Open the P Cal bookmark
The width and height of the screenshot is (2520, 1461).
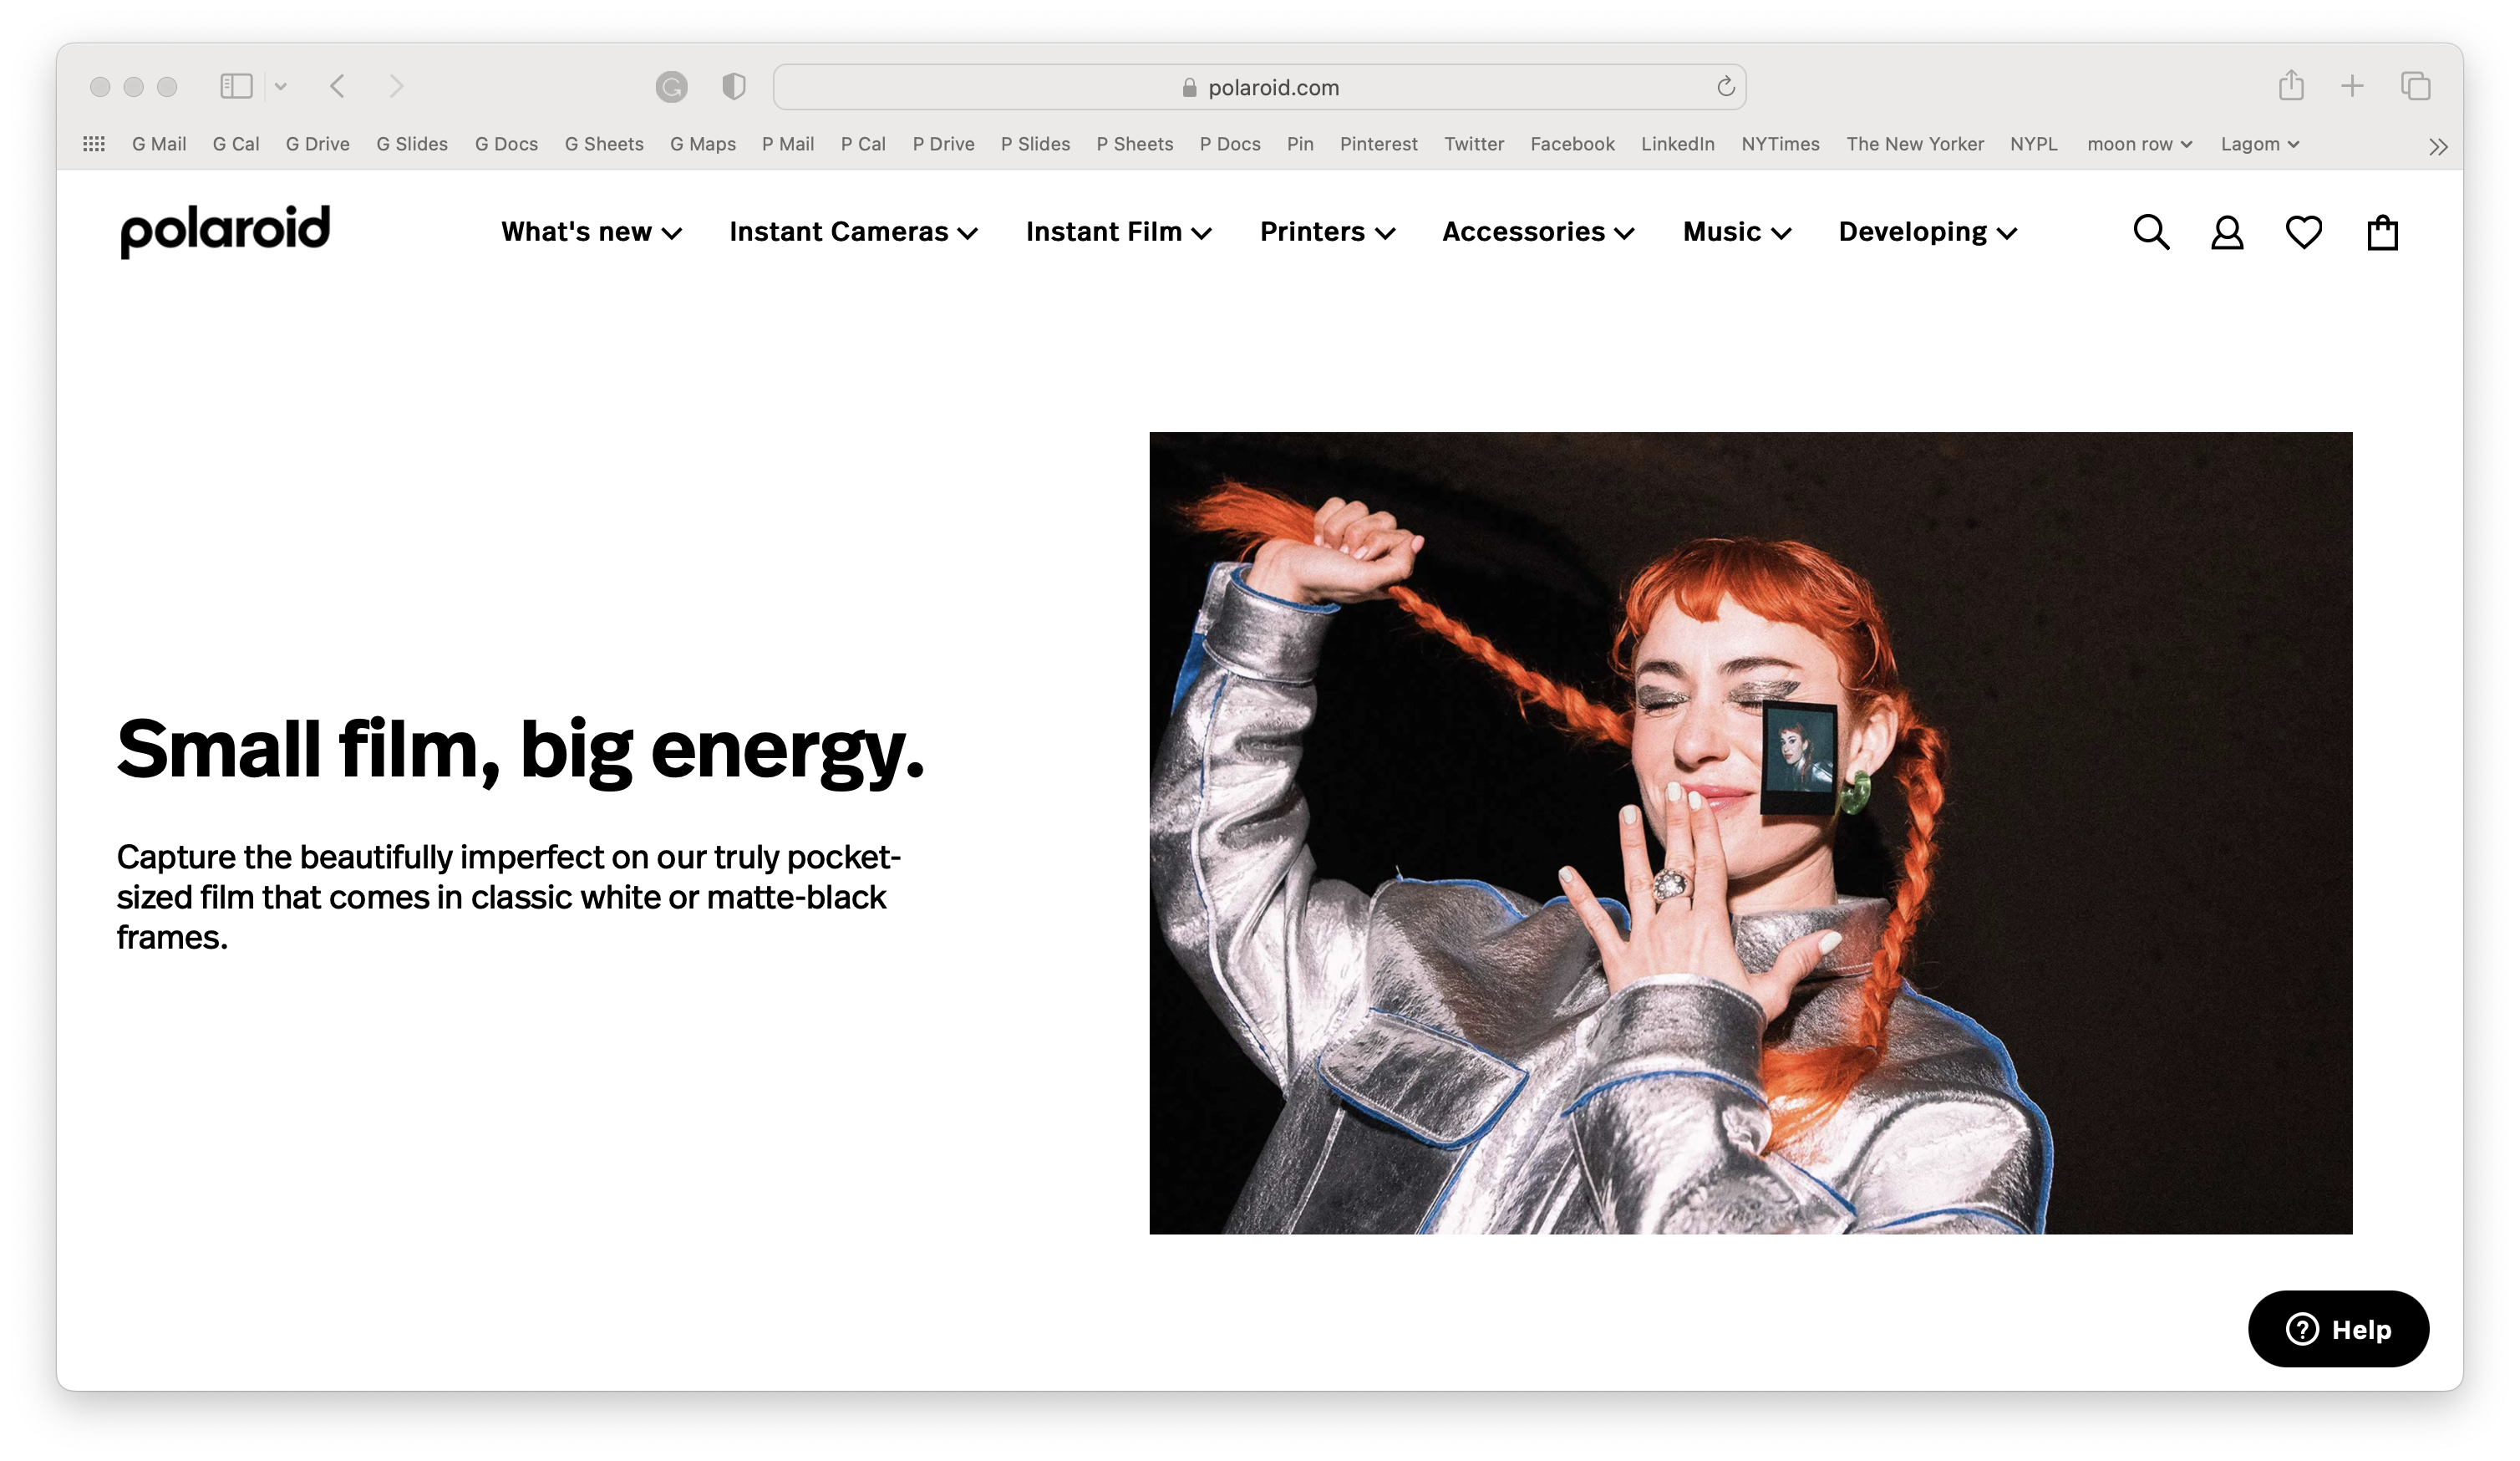click(863, 144)
